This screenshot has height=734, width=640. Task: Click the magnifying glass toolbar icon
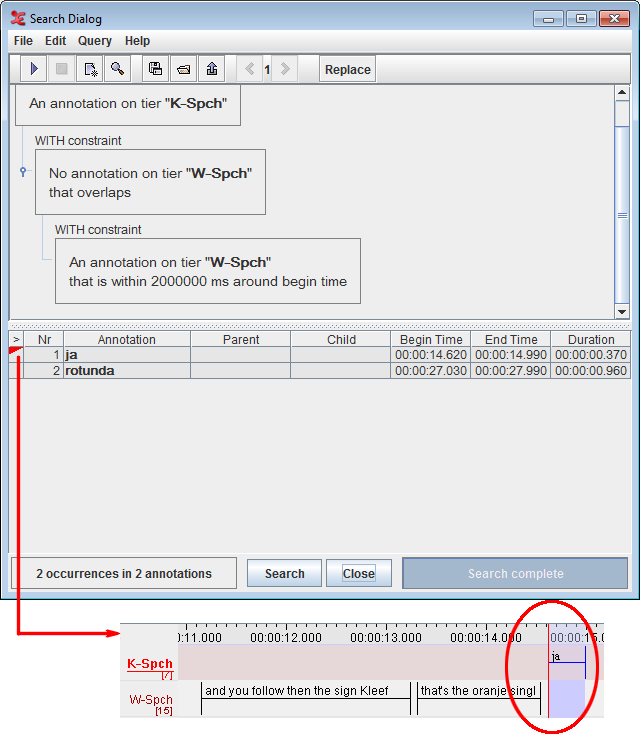[118, 69]
